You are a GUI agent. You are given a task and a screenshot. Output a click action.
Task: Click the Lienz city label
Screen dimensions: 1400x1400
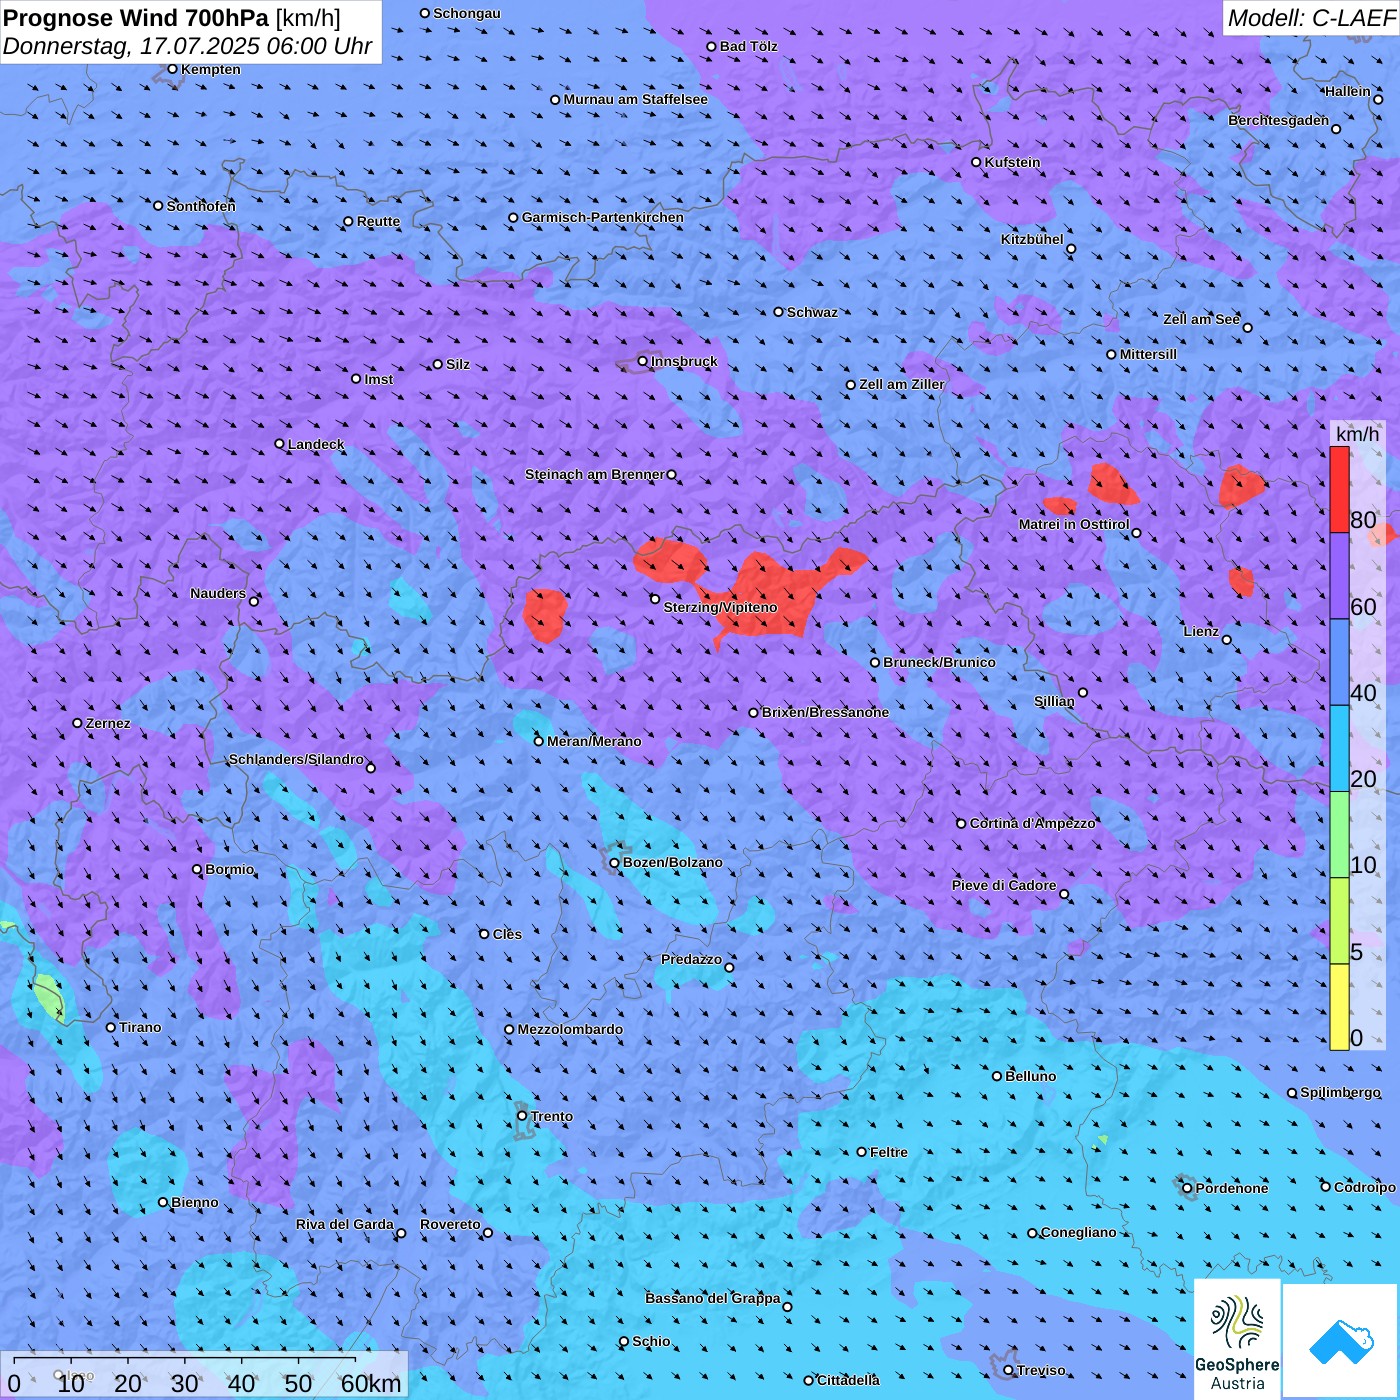pyautogui.click(x=1201, y=631)
